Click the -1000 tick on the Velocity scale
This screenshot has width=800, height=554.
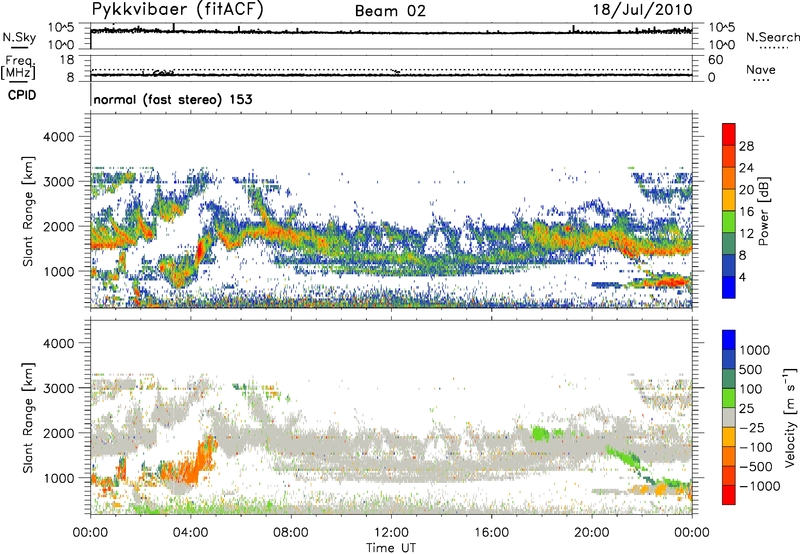click(x=759, y=486)
